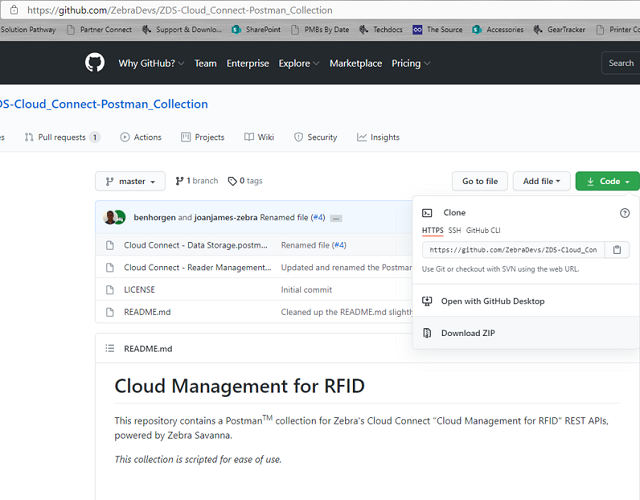Toggle the green Code dropdown button
This screenshot has width=640, height=500.
point(607,181)
